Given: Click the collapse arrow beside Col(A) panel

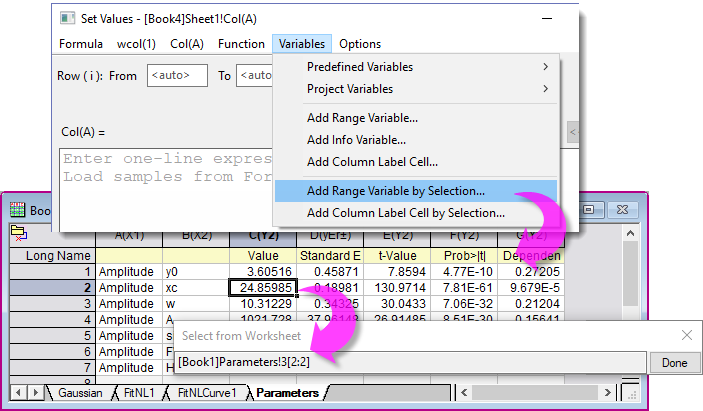Looking at the screenshot, I should click(x=572, y=132).
